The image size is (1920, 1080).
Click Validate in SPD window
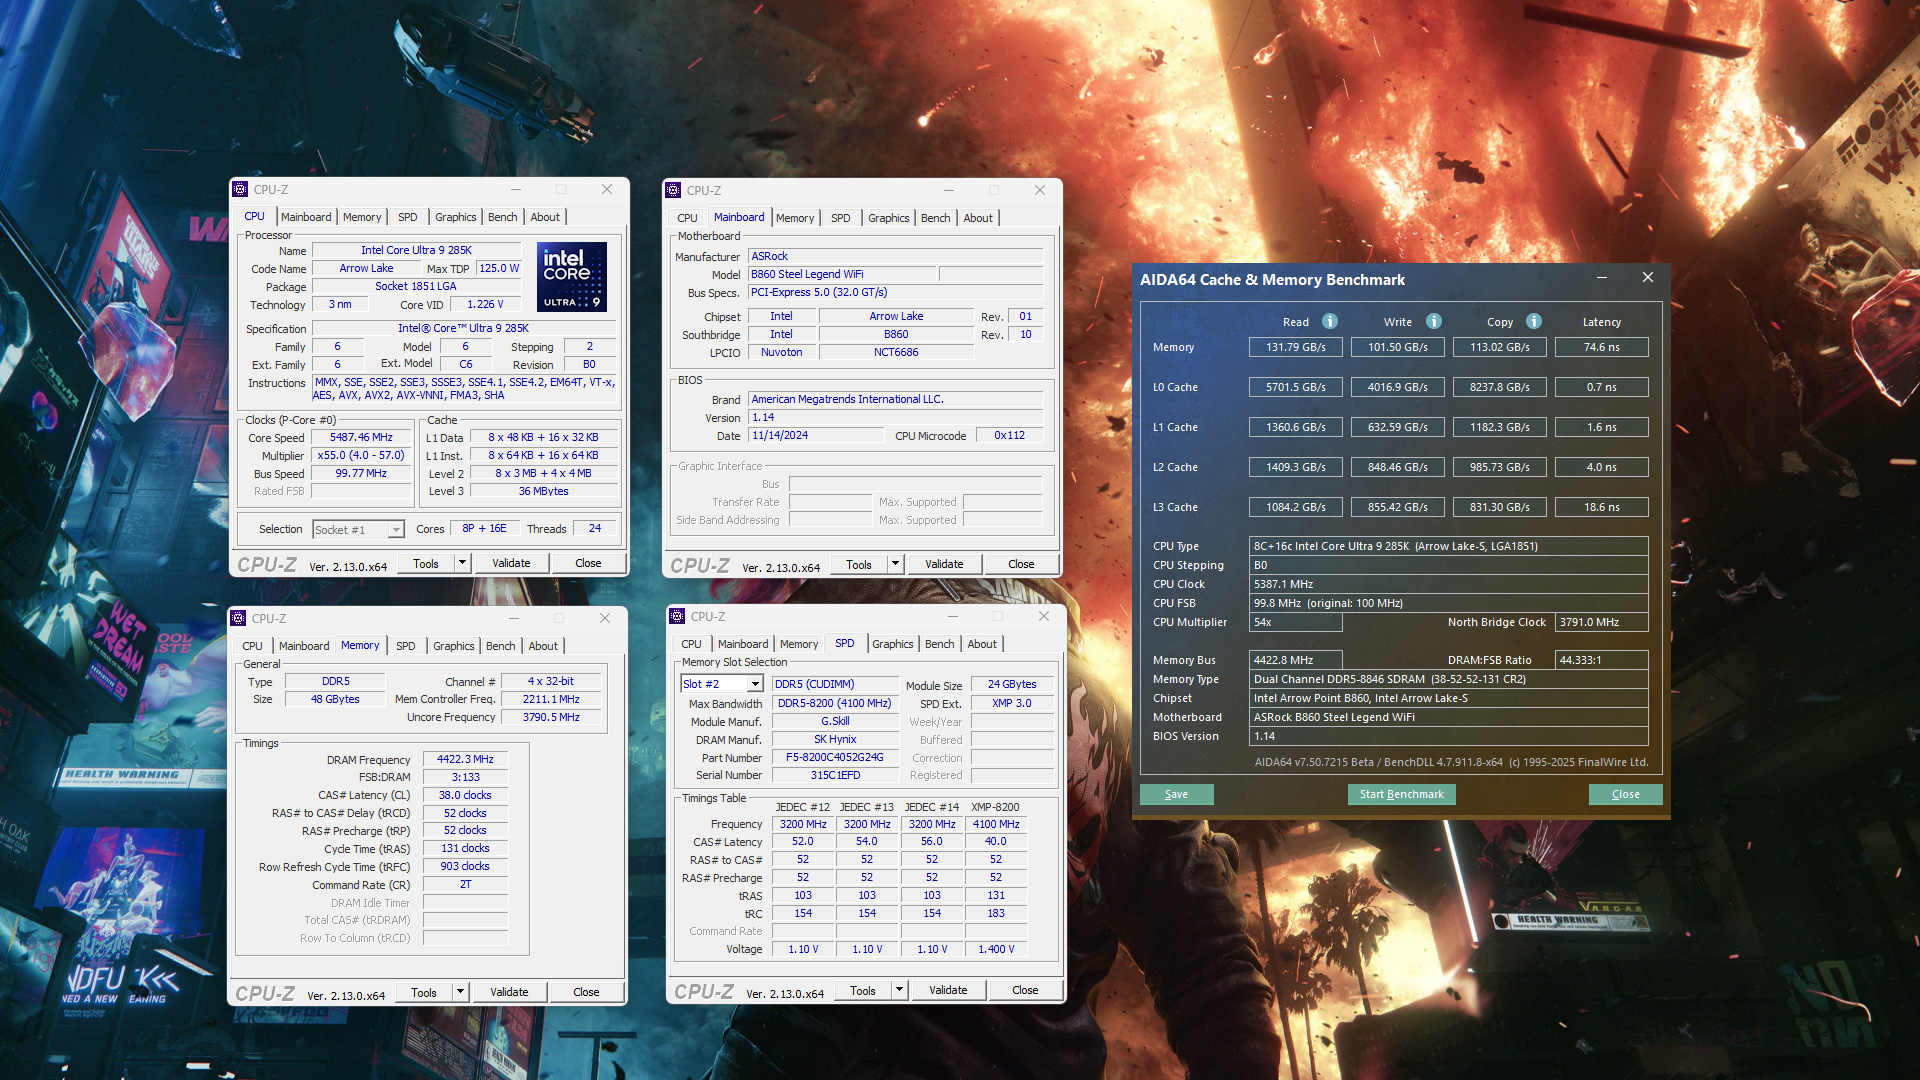tap(948, 990)
